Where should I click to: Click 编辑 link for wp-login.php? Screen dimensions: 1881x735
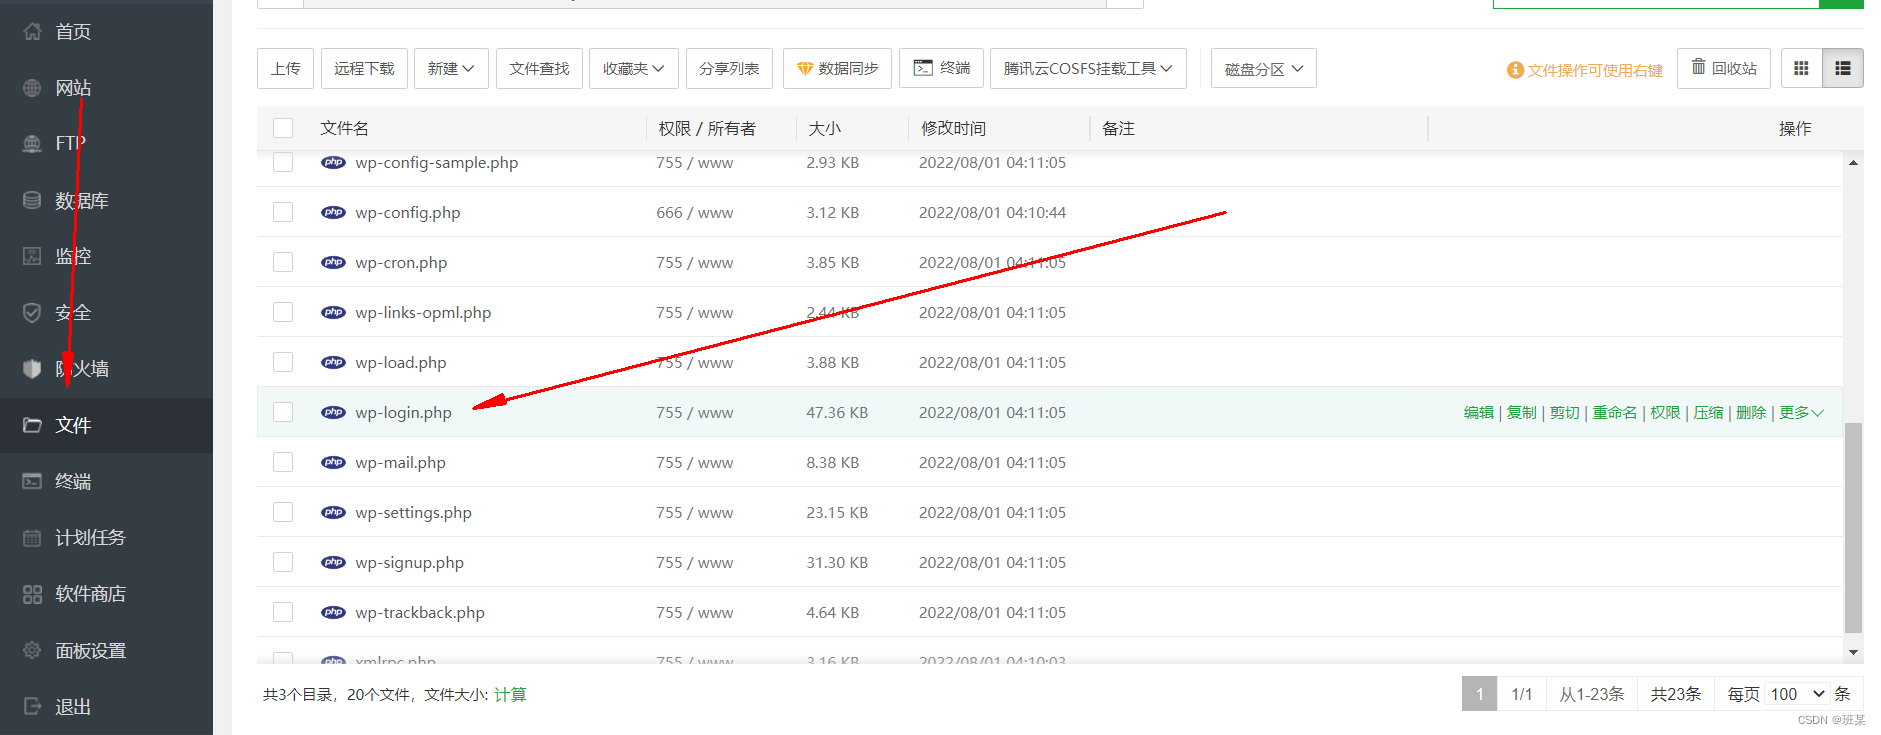click(1478, 412)
